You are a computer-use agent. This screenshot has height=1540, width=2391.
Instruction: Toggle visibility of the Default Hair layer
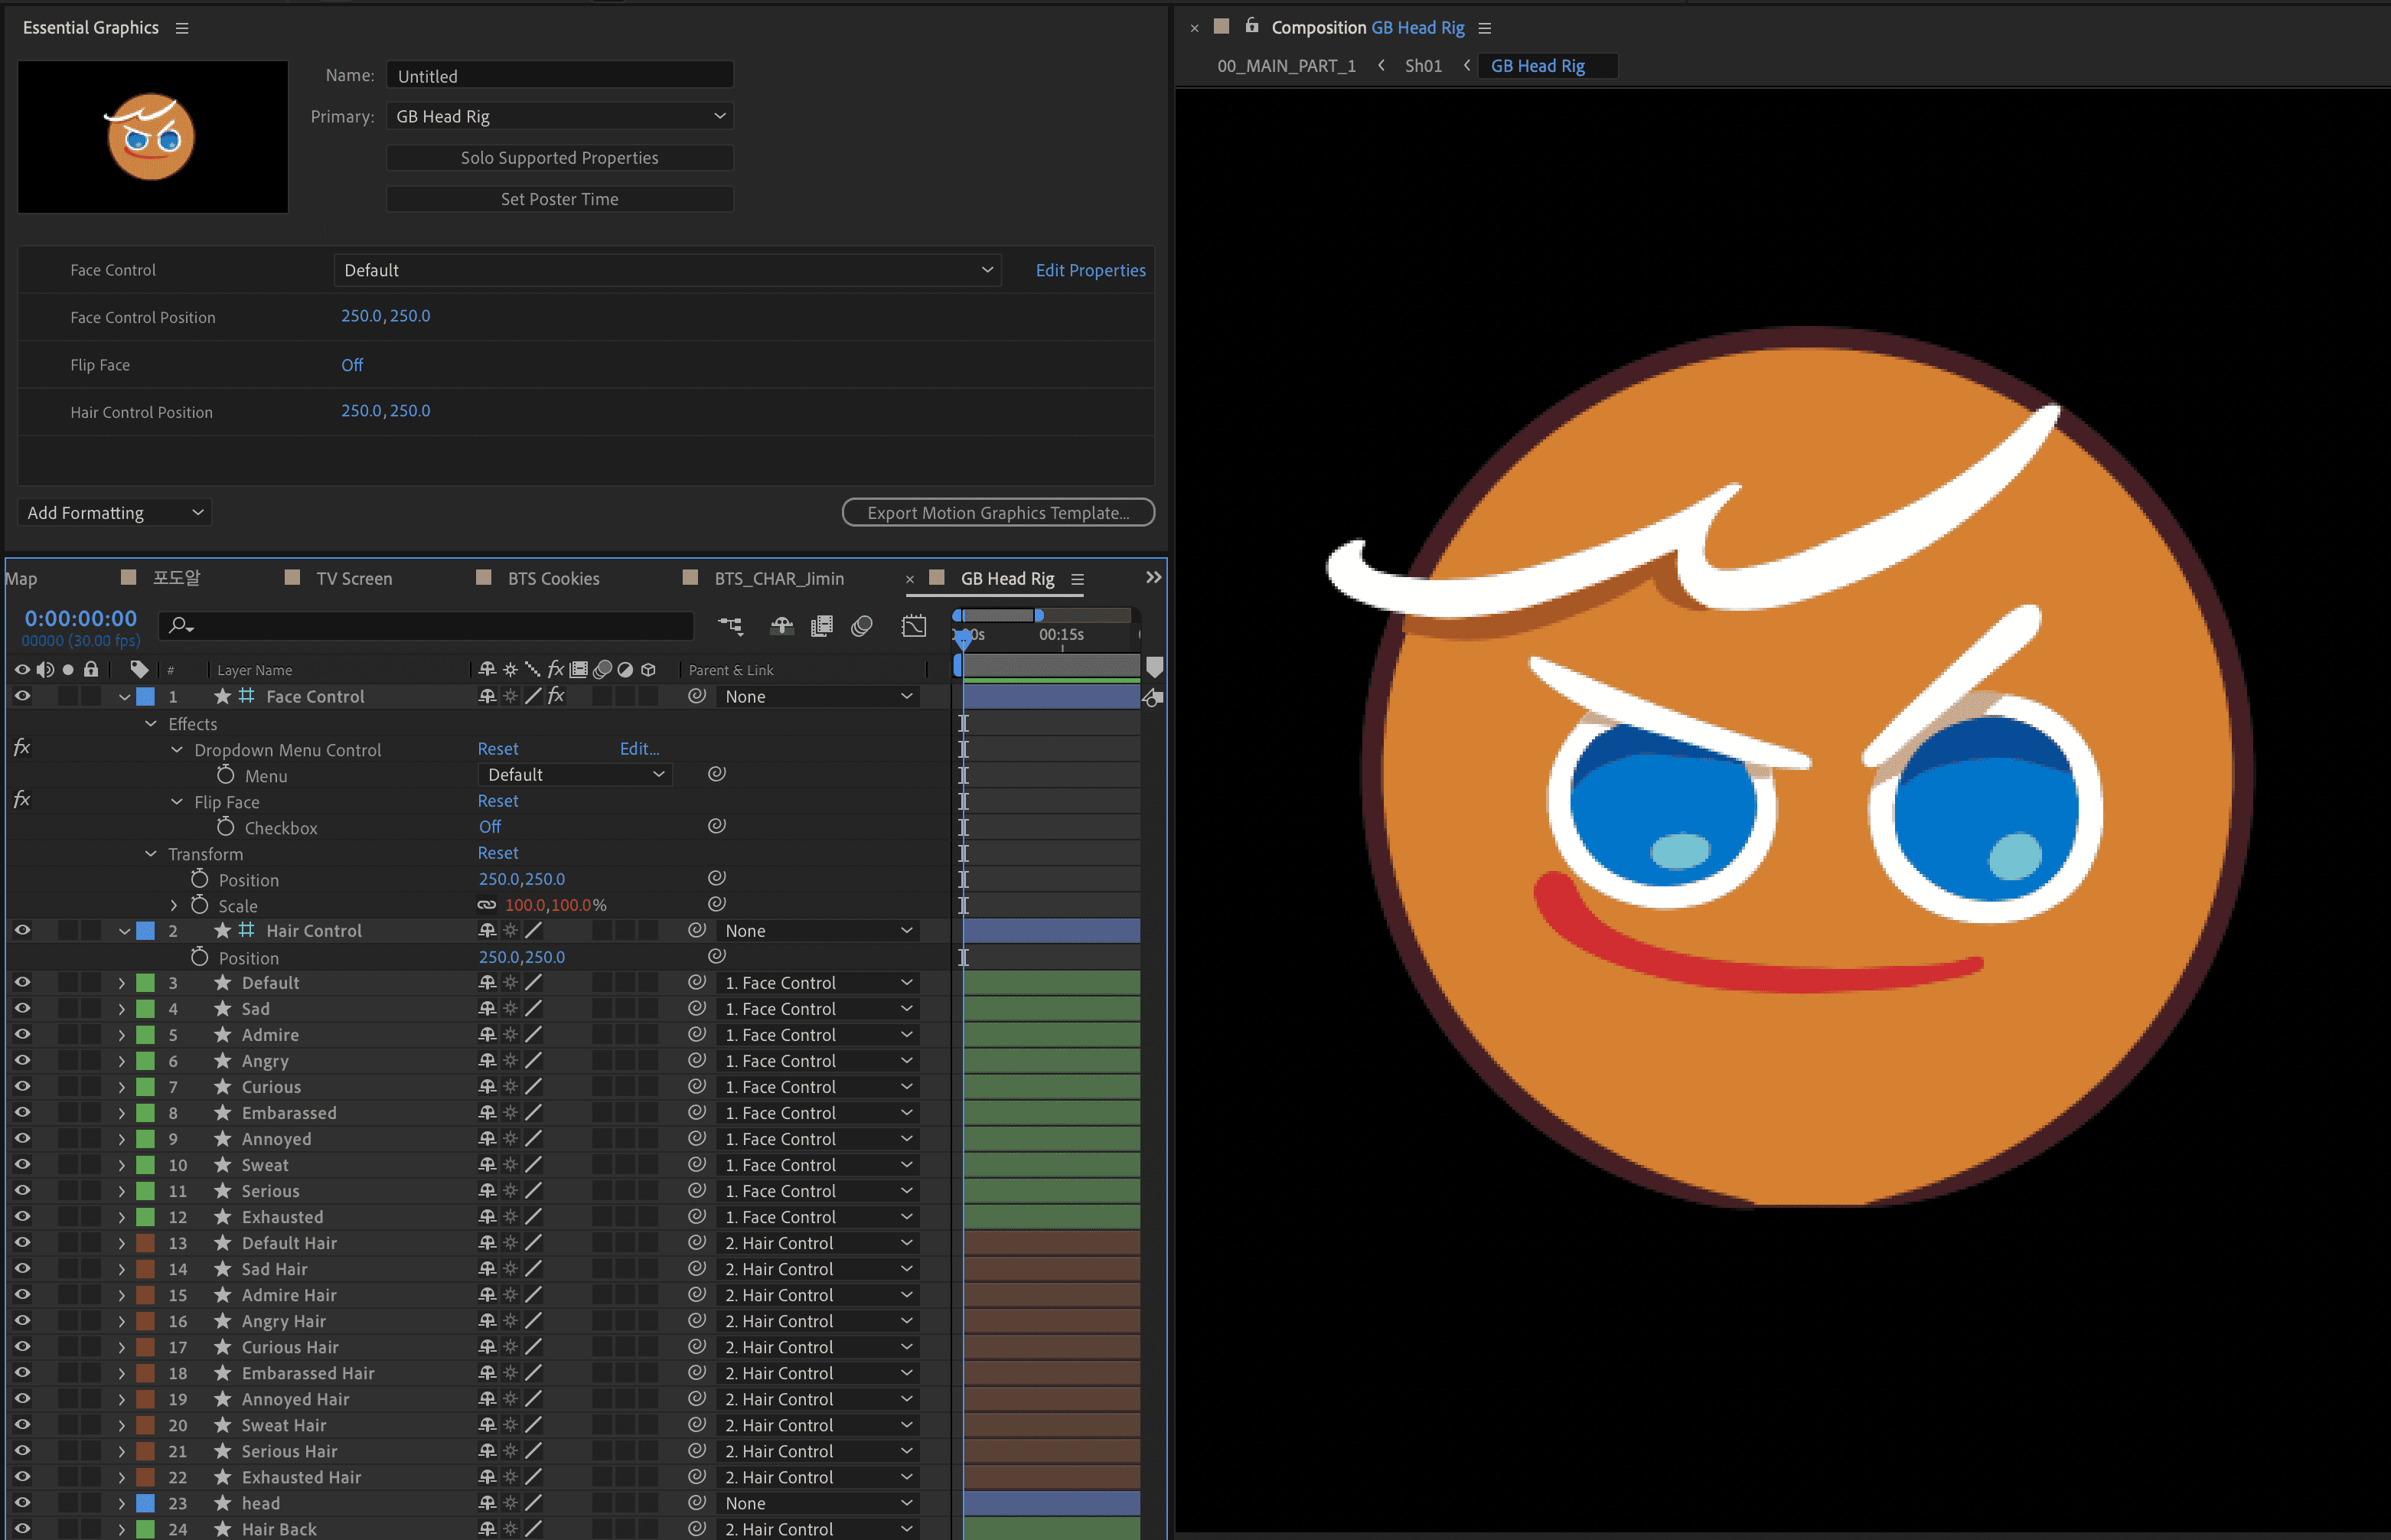(22, 1242)
